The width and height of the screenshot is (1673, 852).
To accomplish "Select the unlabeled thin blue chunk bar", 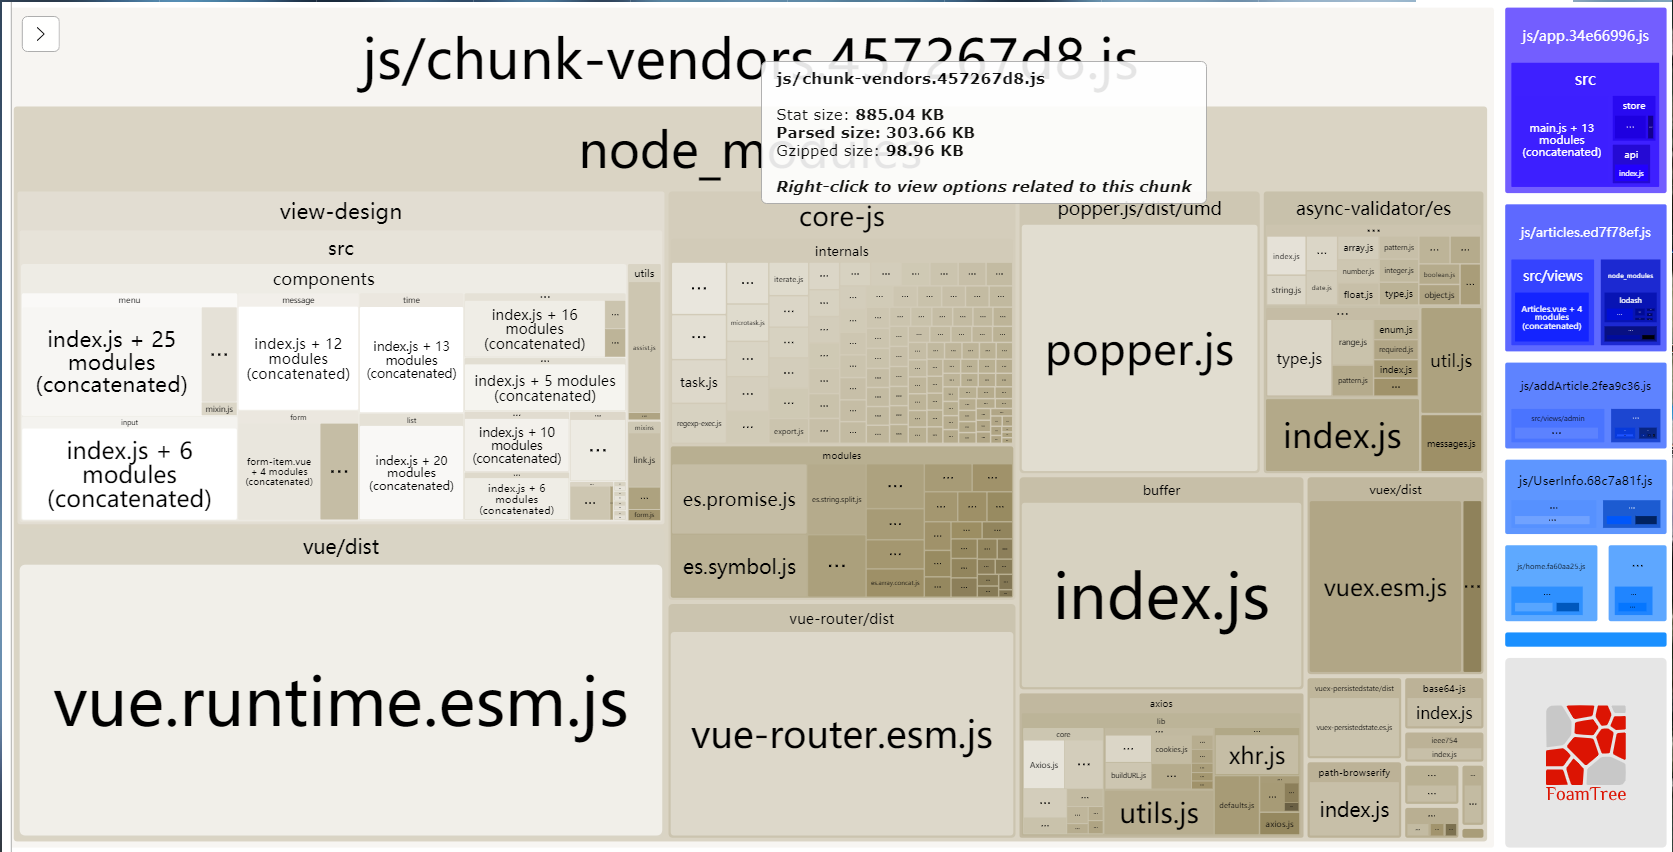I will point(1585,639).
